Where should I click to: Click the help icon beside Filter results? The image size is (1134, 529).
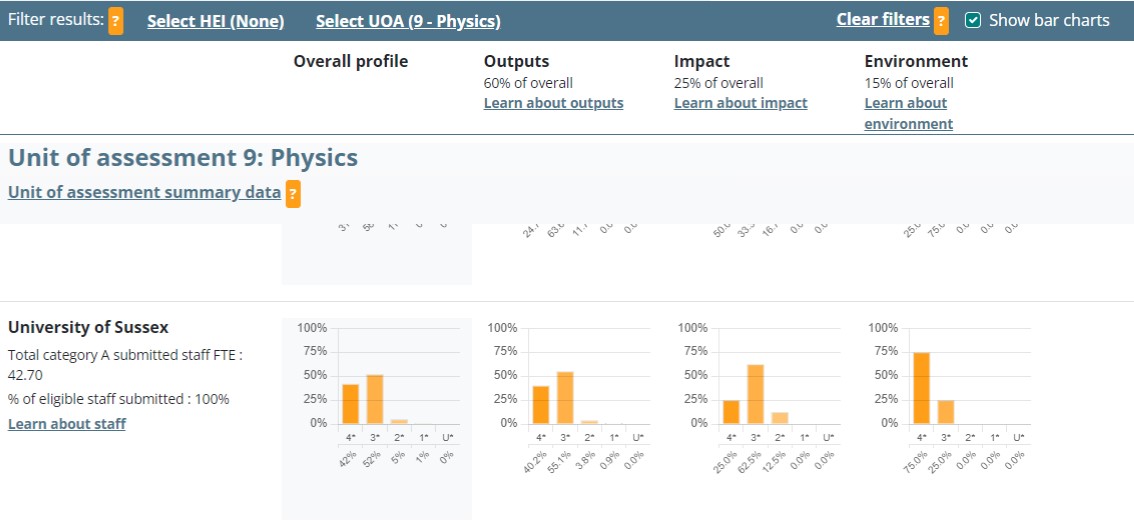pyautogui.click(x=116, y=20)
